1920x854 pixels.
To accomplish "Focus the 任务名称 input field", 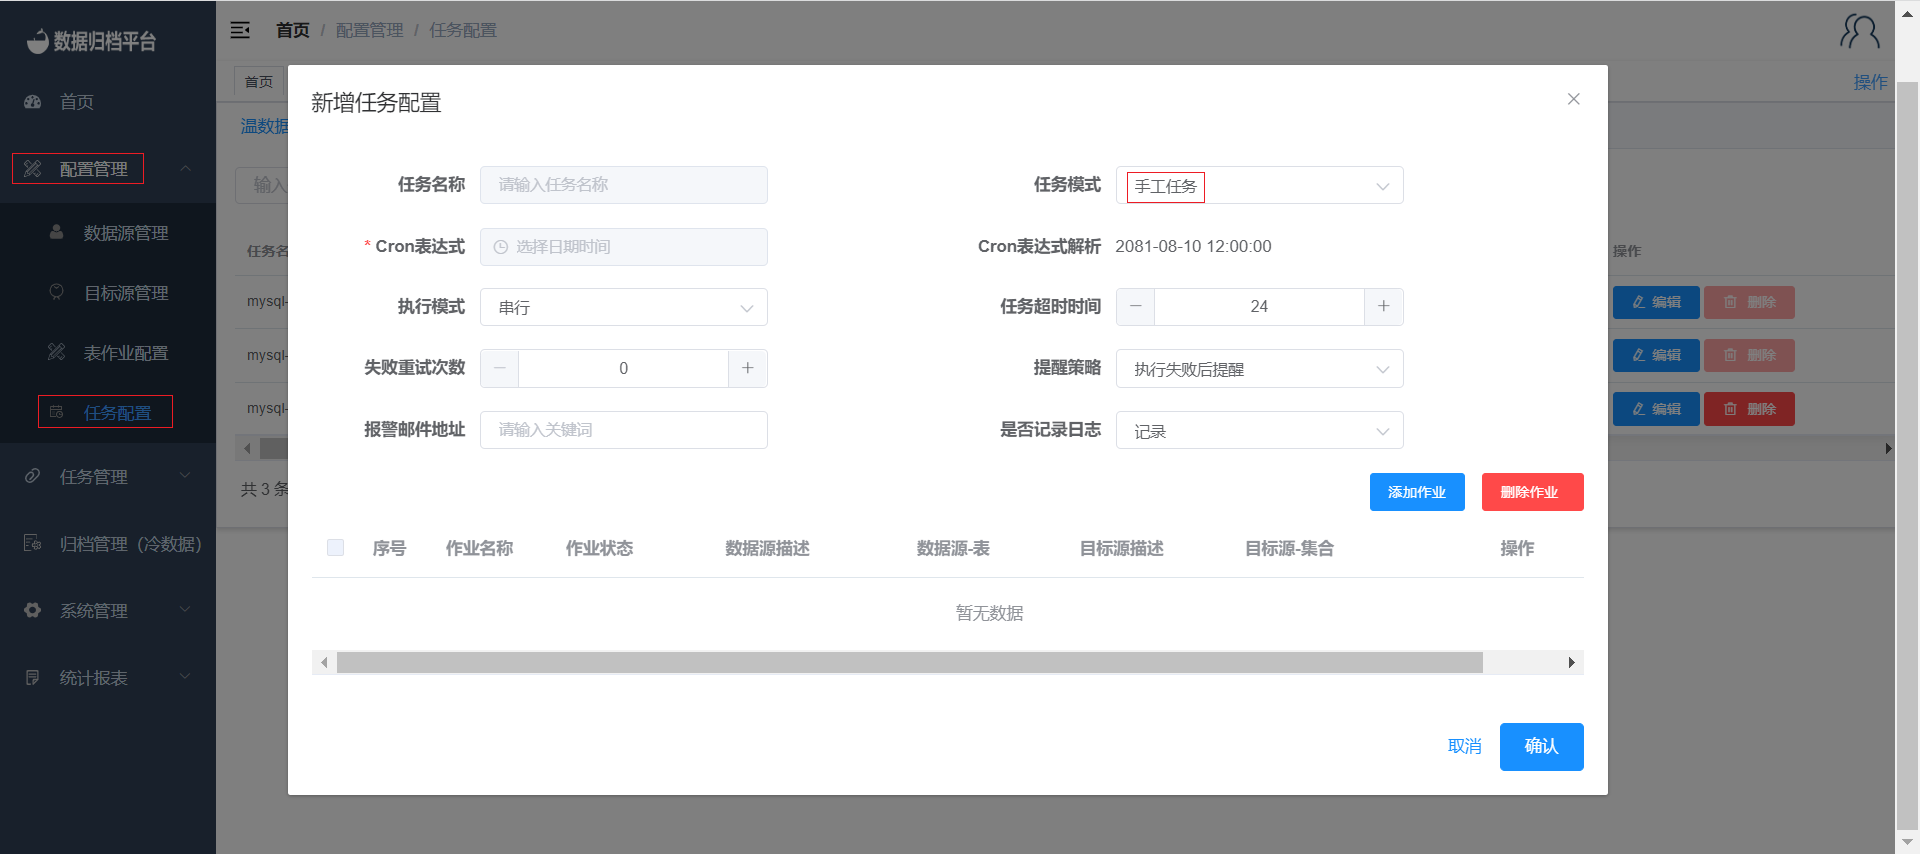I will coord(624,185).
